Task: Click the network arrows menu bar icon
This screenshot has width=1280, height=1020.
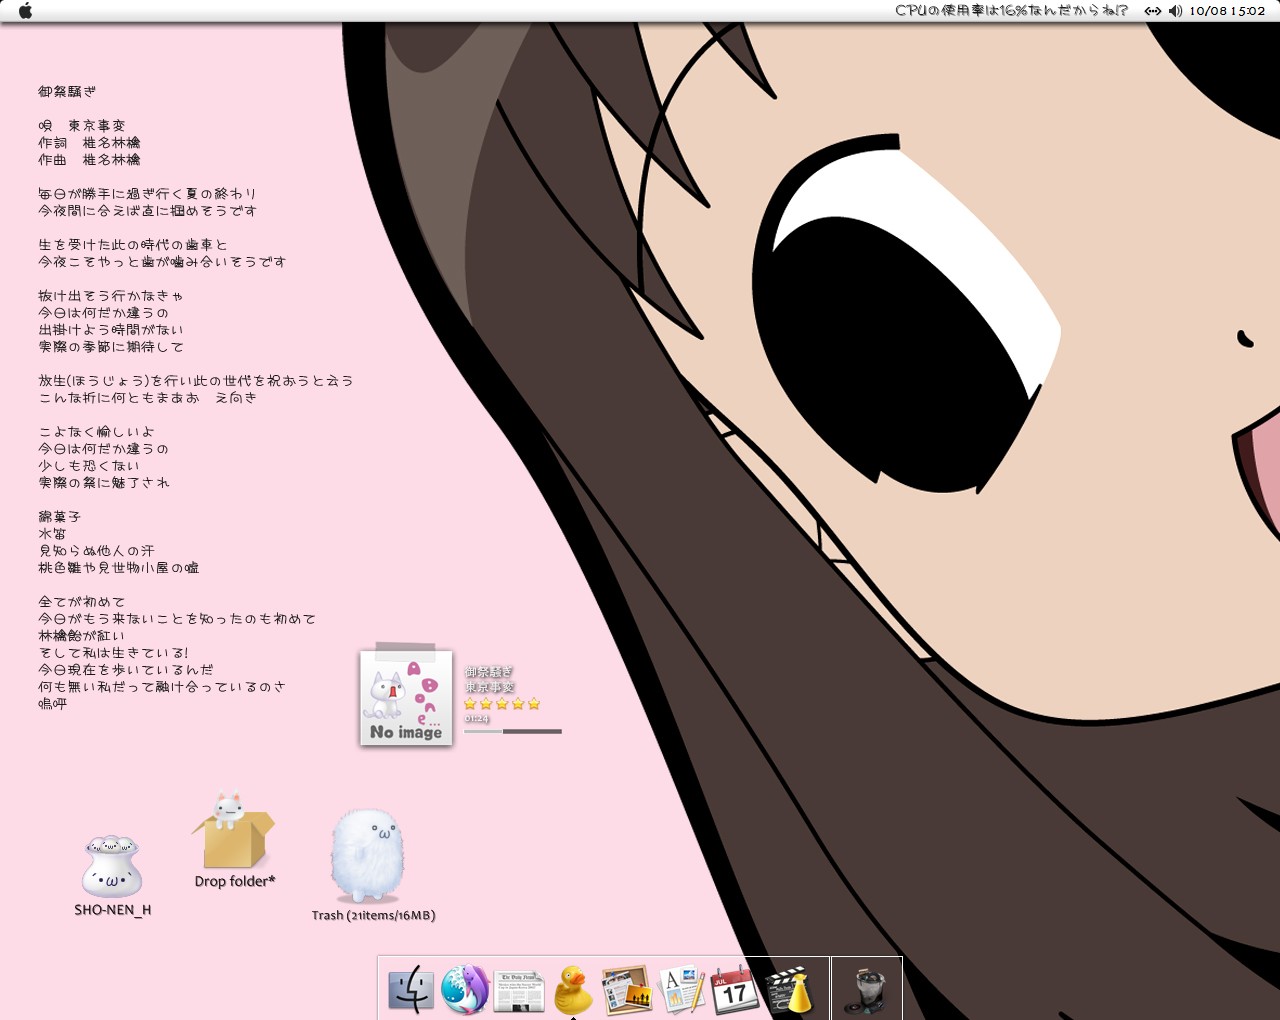Action: (x=1153, y=11)
